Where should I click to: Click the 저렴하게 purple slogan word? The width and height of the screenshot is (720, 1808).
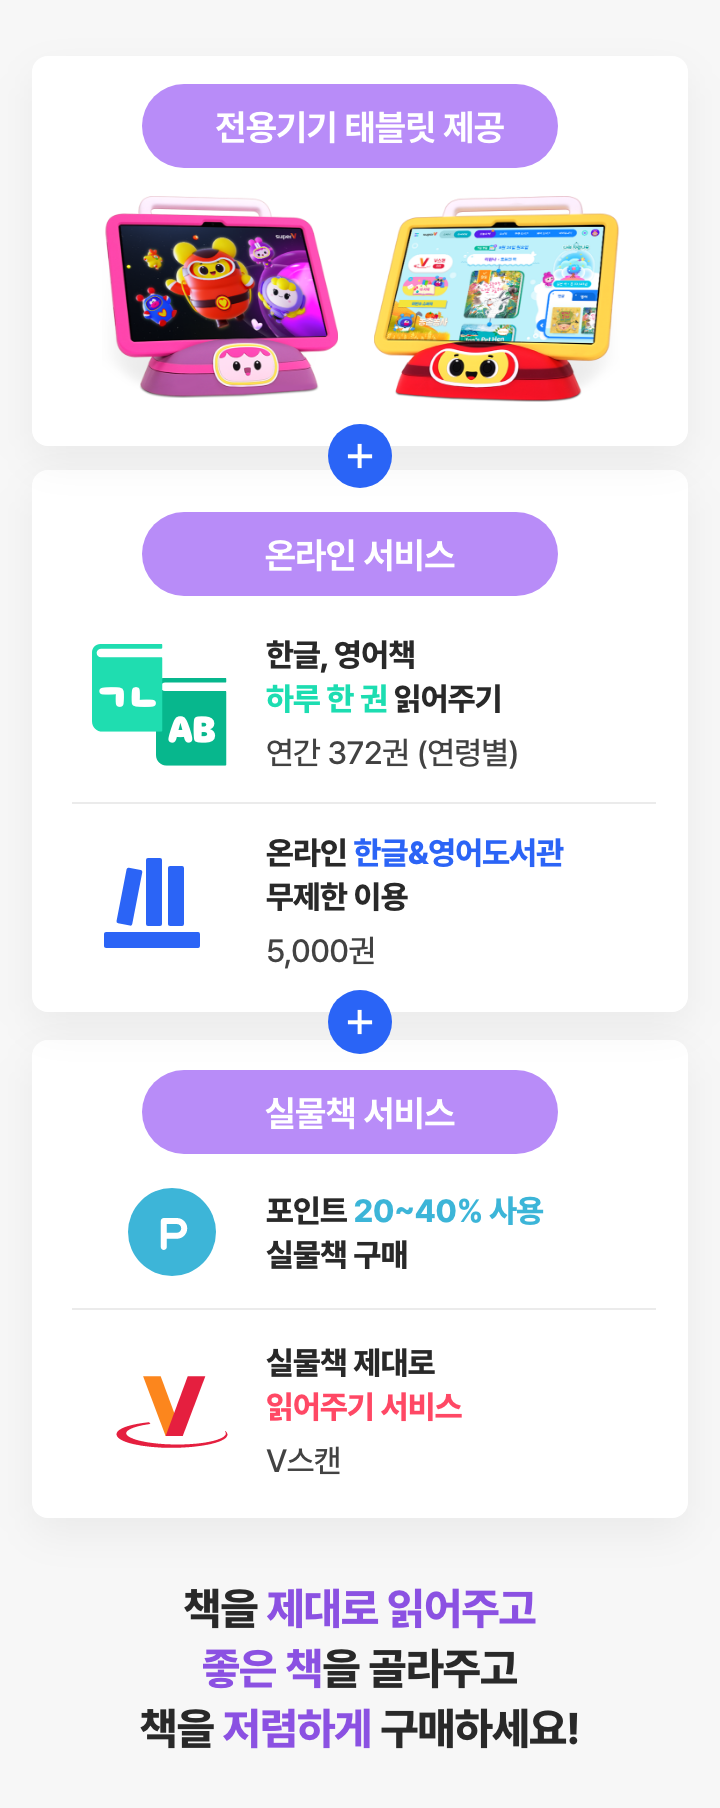pyautogui.click(x=297, y=1728)
